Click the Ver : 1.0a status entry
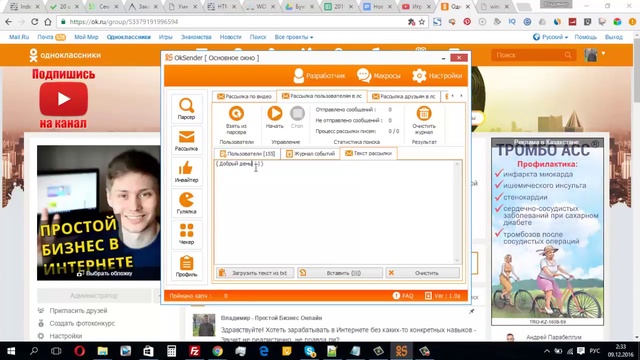Screen dimensions: 640x360 (x=442, y=296)
